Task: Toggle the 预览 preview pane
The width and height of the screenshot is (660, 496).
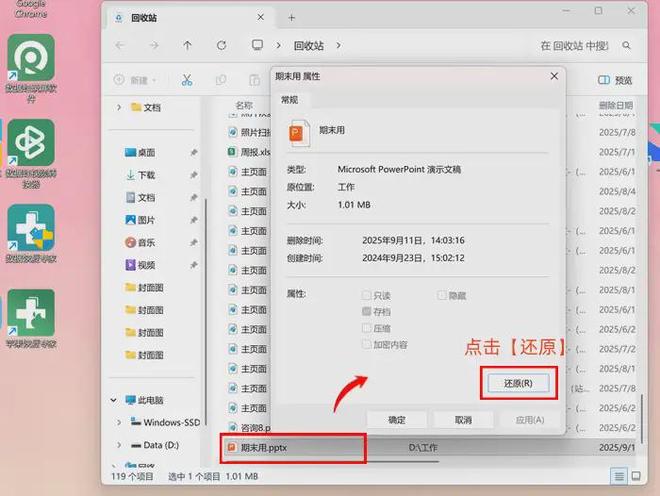Action: [x=615, y=80]
